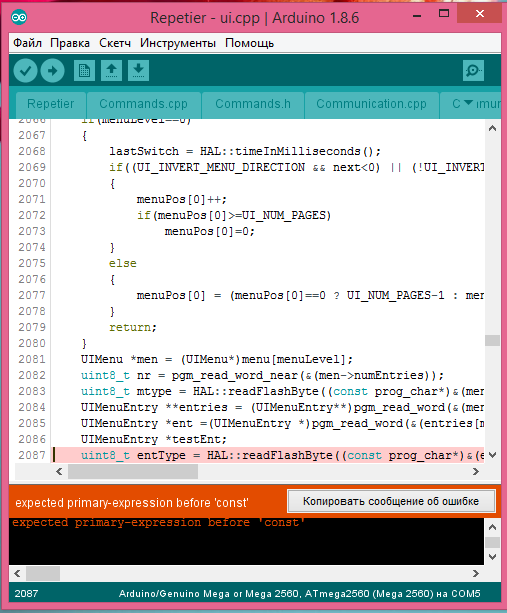The image size is (507, 613).
Task: Click highlighted error line number 2087
Action: click(x=32, y=455)
